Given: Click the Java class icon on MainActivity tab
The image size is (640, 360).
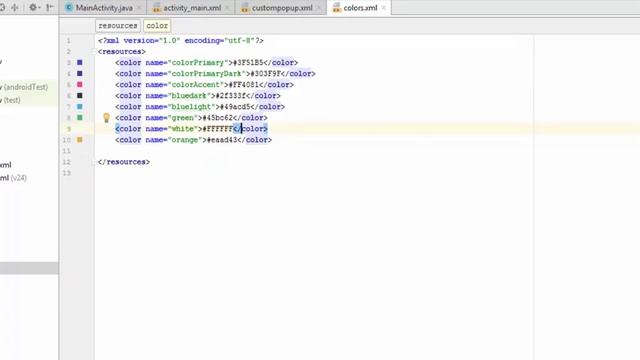Looking at the screenshot, I should 69,8.
